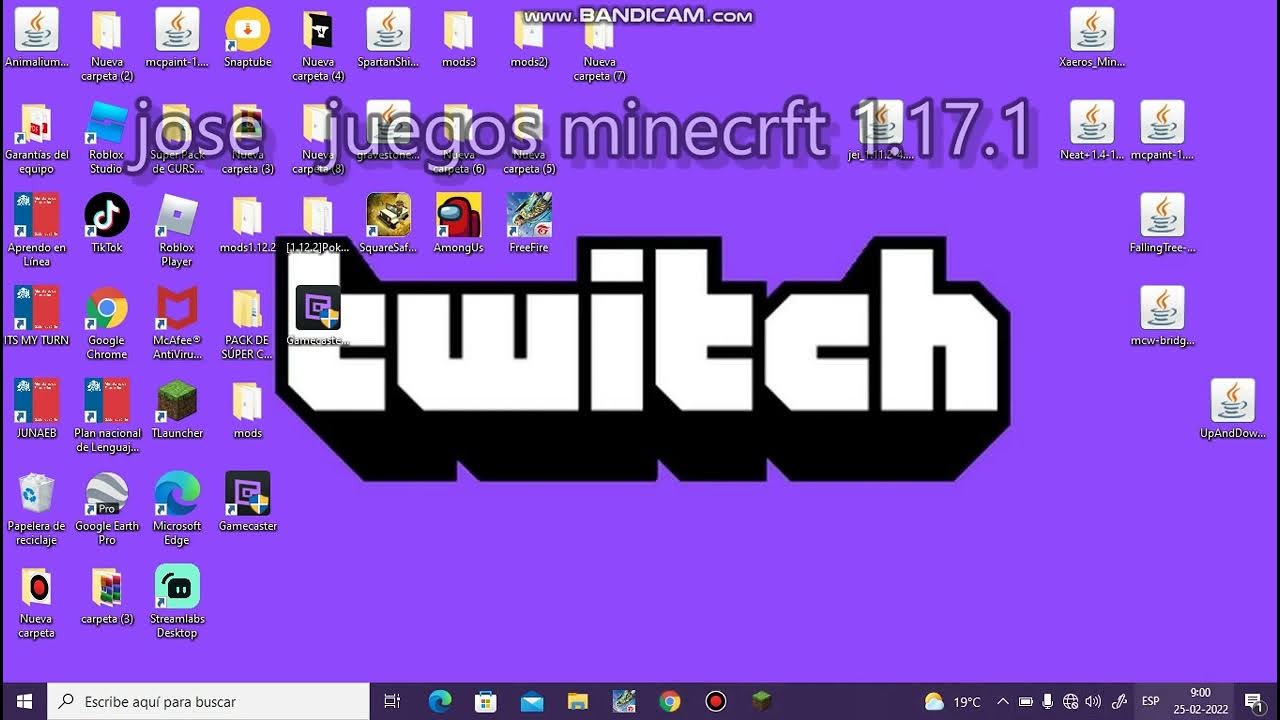Open McAfee AntiVirus shortcut
Screen dimensions: 1280x720
[x=177, y=309]
